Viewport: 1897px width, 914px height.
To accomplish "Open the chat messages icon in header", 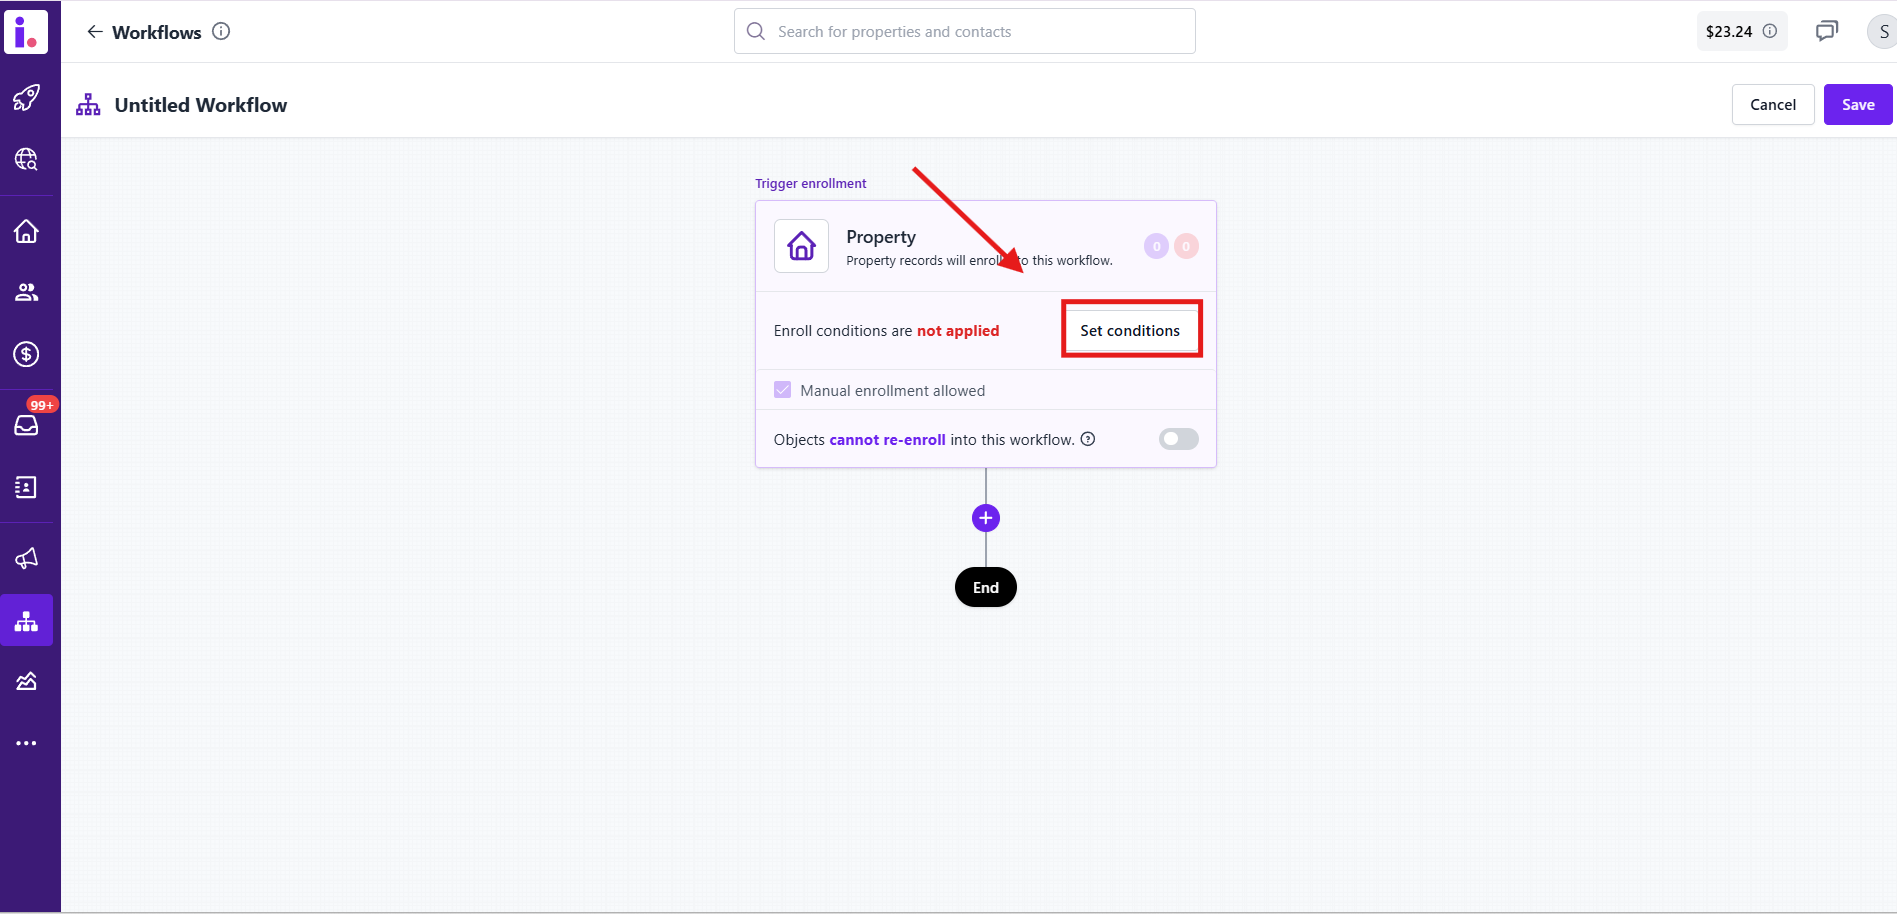I will (1826, 31).
